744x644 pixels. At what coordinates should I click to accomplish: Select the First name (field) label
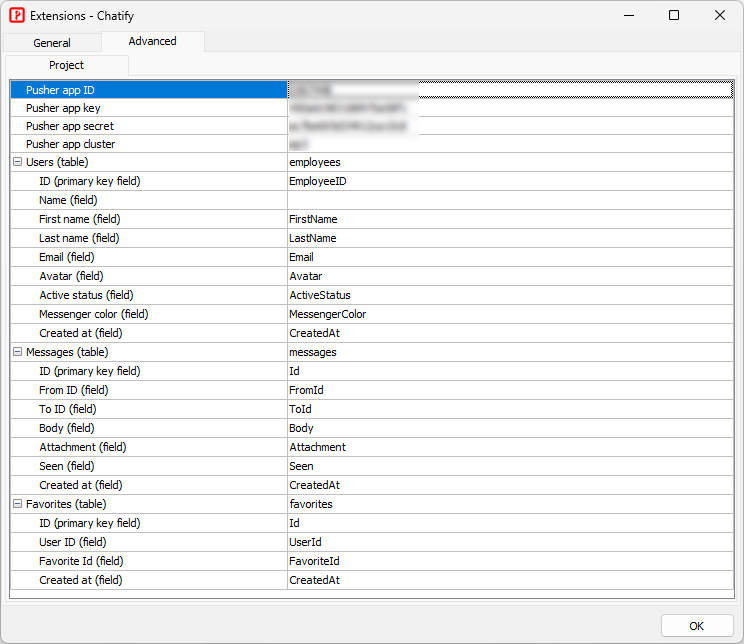[80, 219]
